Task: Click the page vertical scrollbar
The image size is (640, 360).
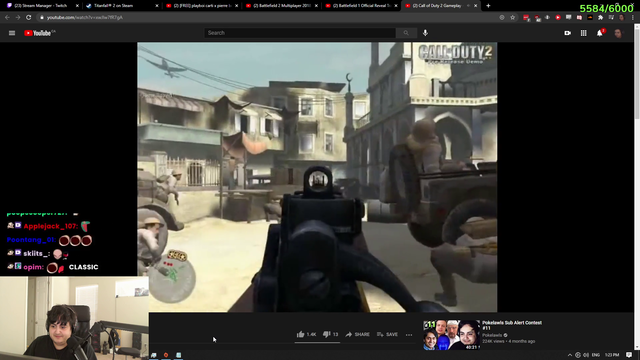Action: click(x=637, y=188)
